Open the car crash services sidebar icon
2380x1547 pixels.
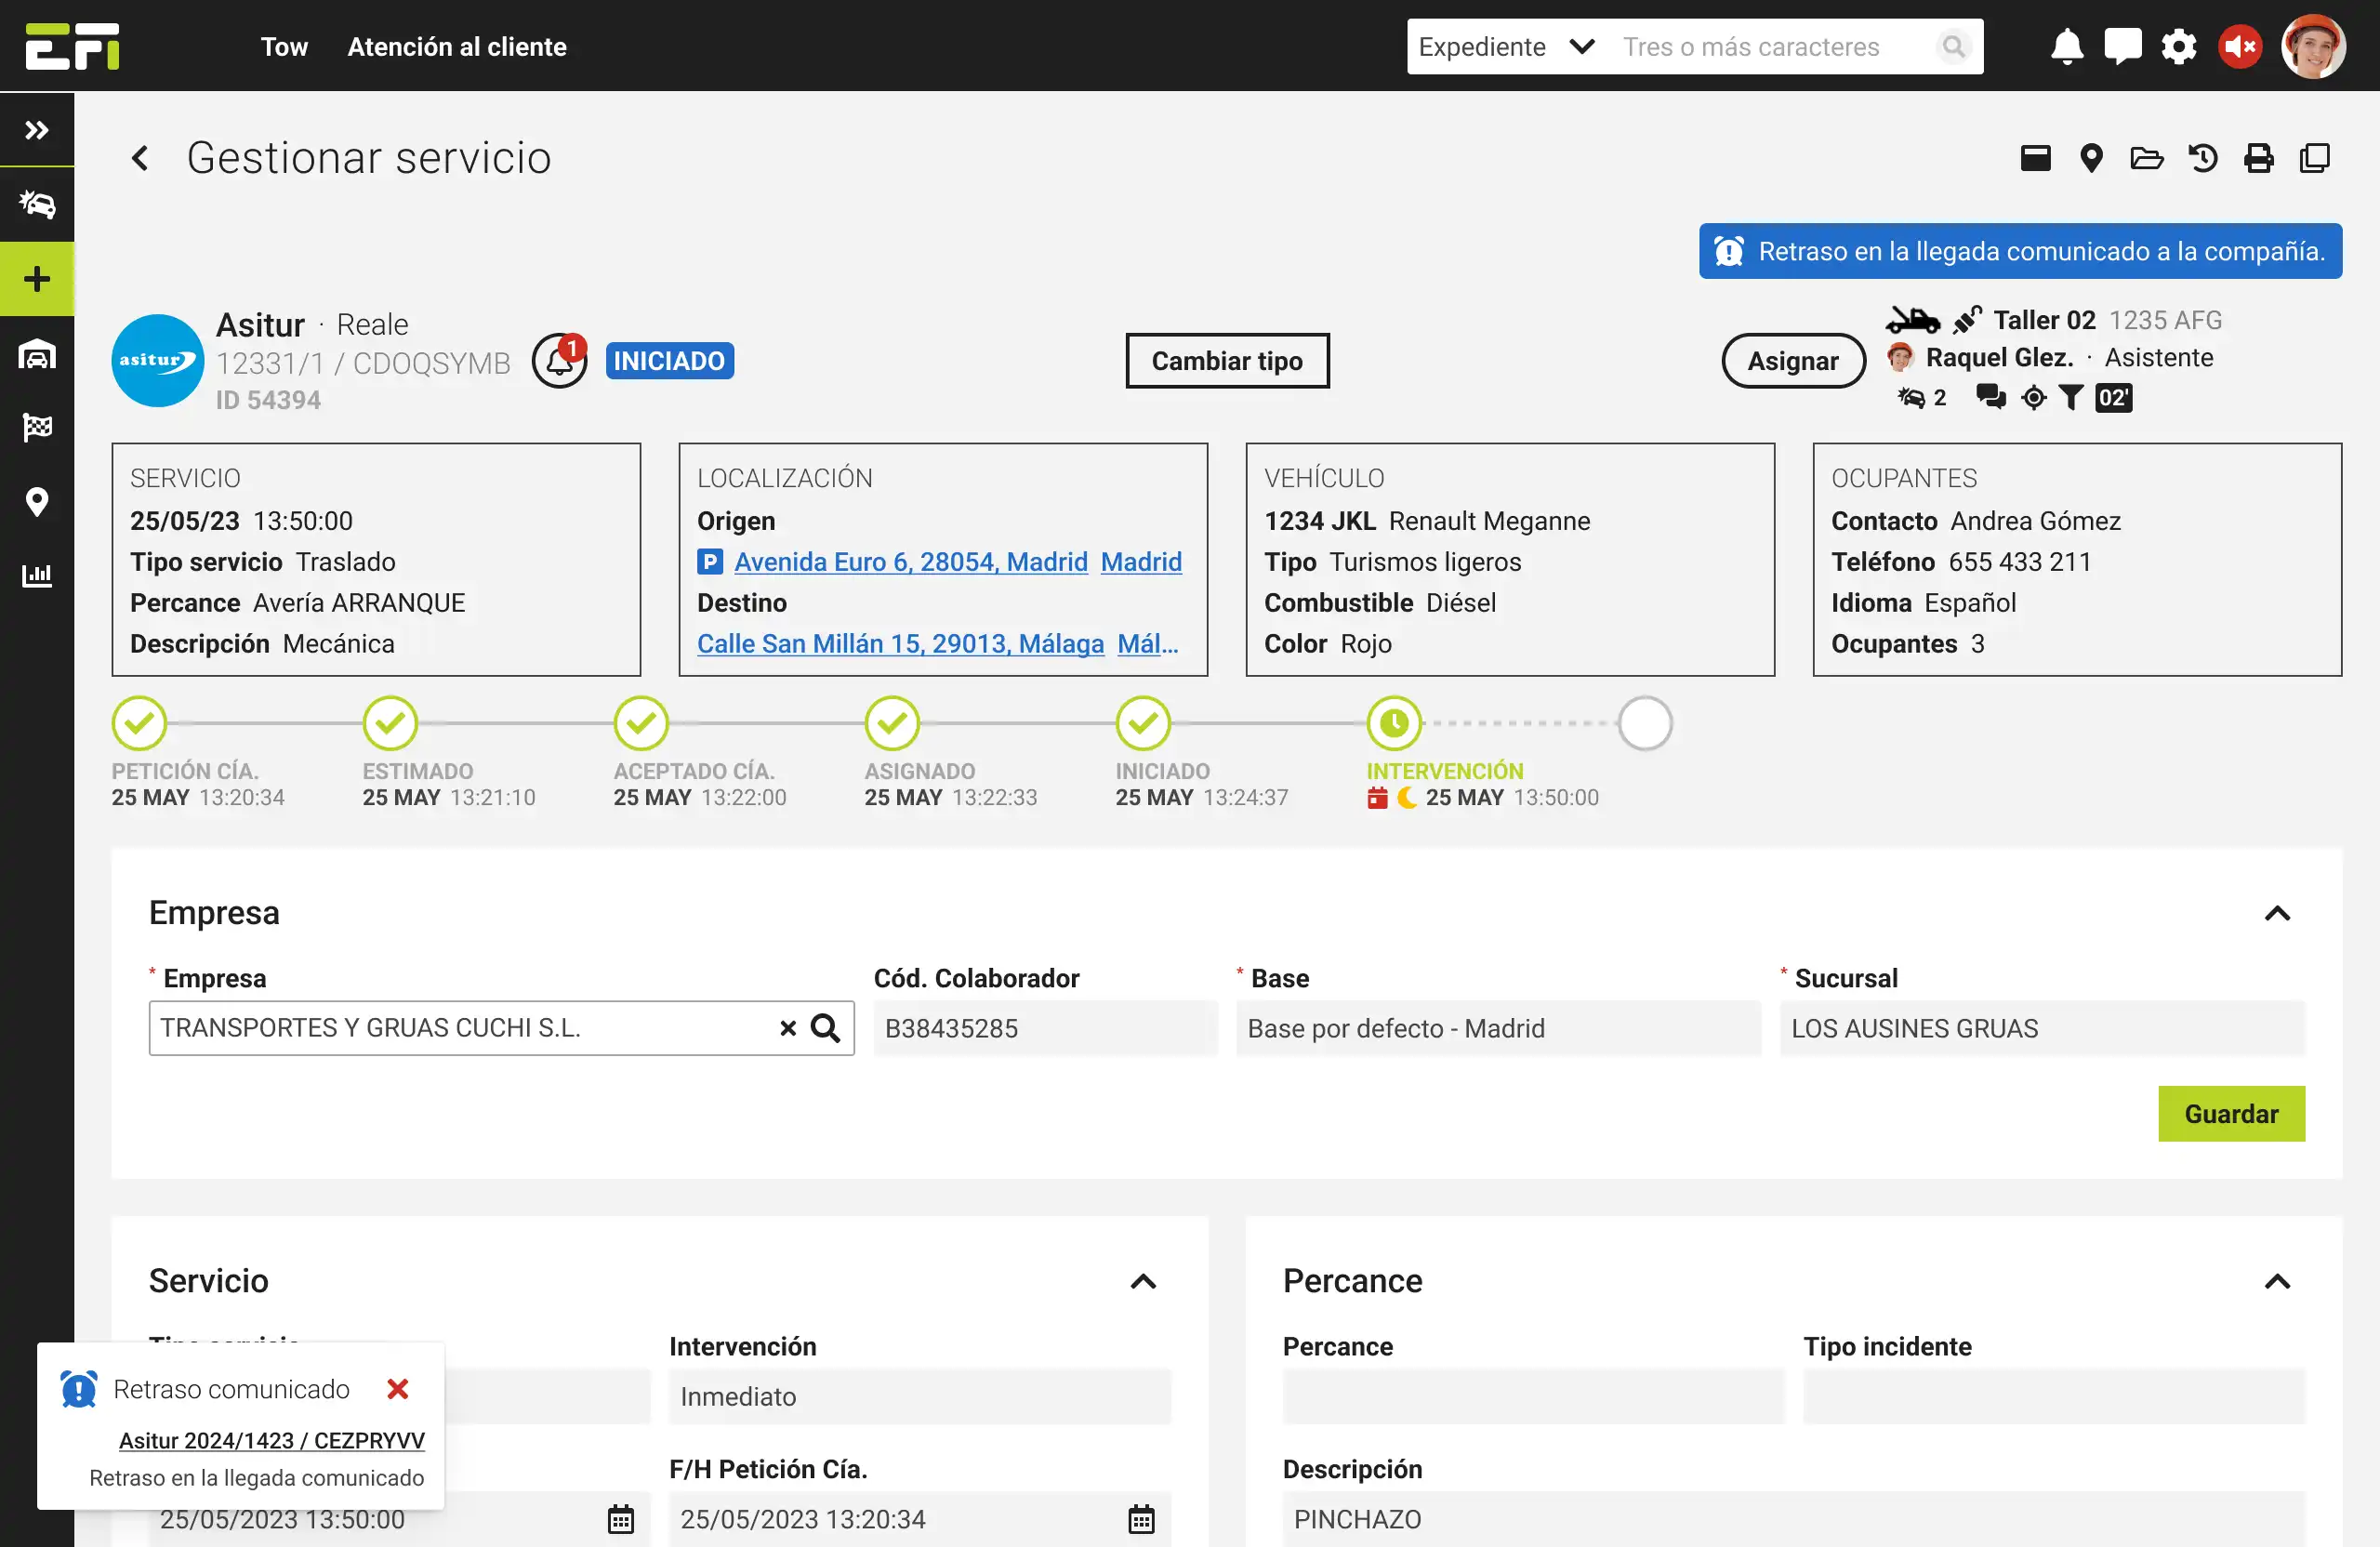click(x=37, y=204)
